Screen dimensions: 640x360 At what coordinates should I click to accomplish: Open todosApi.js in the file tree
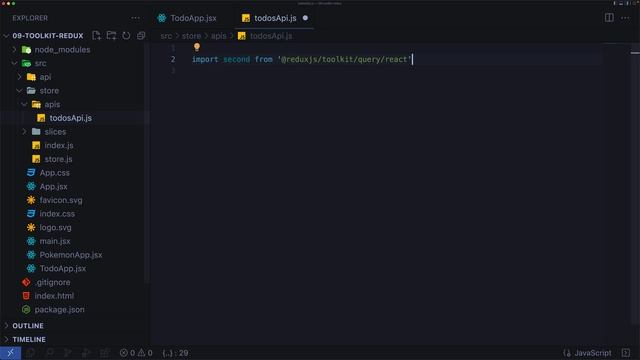(x=70, y=118)
